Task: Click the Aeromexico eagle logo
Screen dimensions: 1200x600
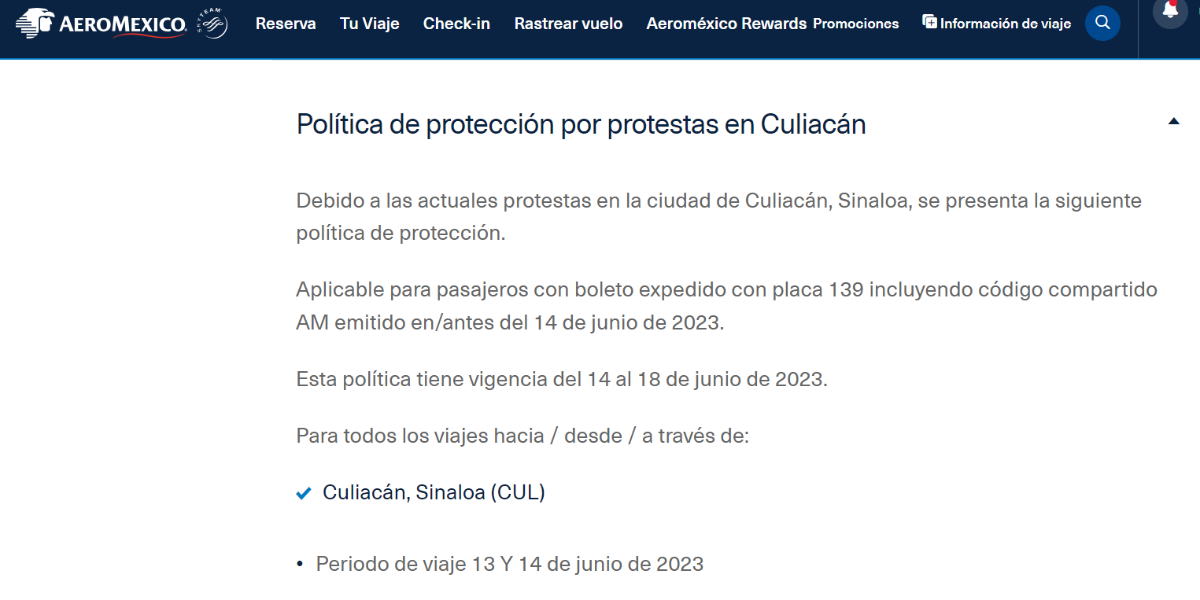Action: (x=35, y=22)
